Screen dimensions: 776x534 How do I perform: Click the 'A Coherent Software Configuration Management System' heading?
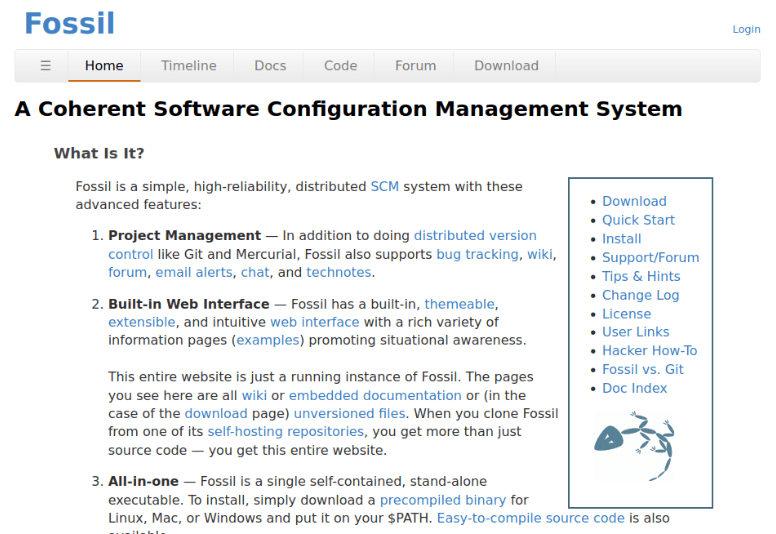[x=348, y=109]
